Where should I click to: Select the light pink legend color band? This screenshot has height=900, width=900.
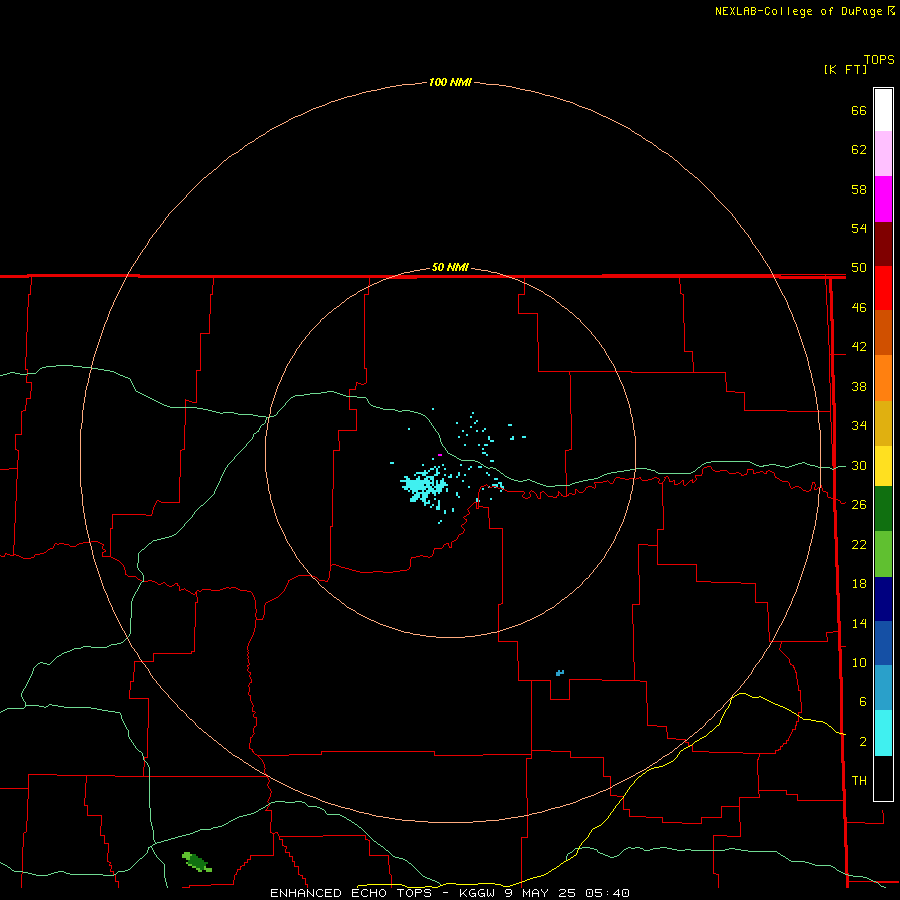883,154
